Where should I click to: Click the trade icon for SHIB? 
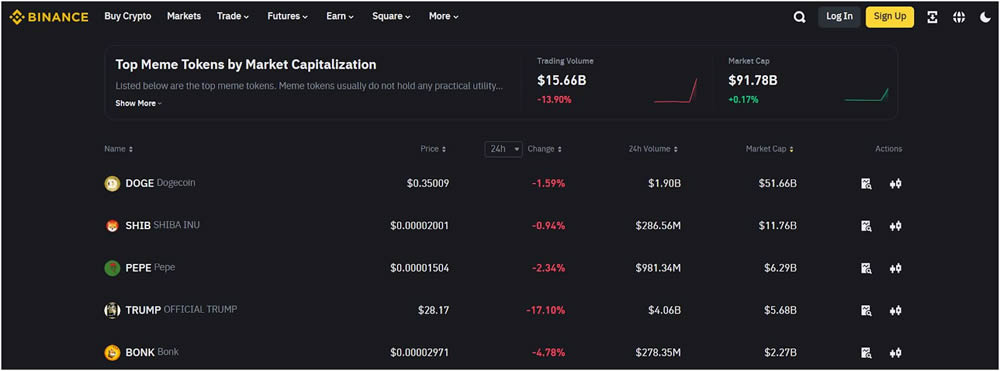[x=895, y=226]
